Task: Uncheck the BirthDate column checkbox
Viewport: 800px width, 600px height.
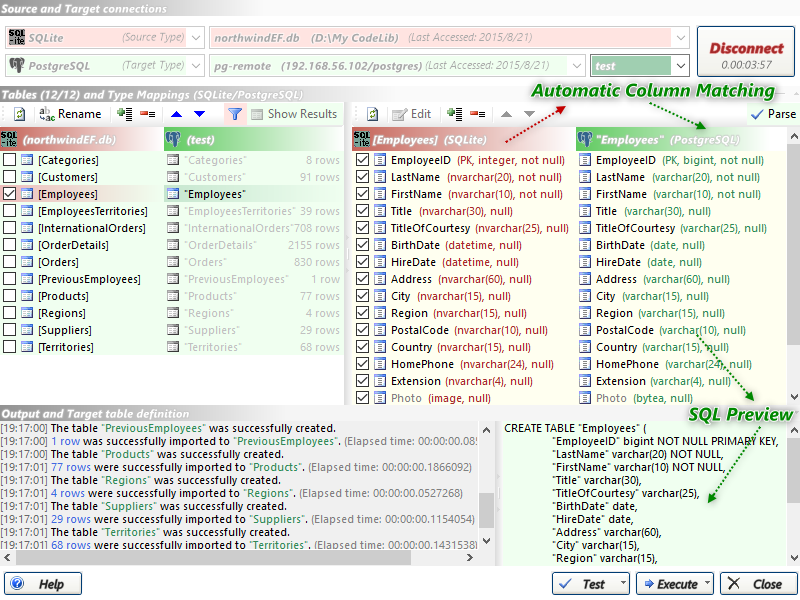Action: 363,245
